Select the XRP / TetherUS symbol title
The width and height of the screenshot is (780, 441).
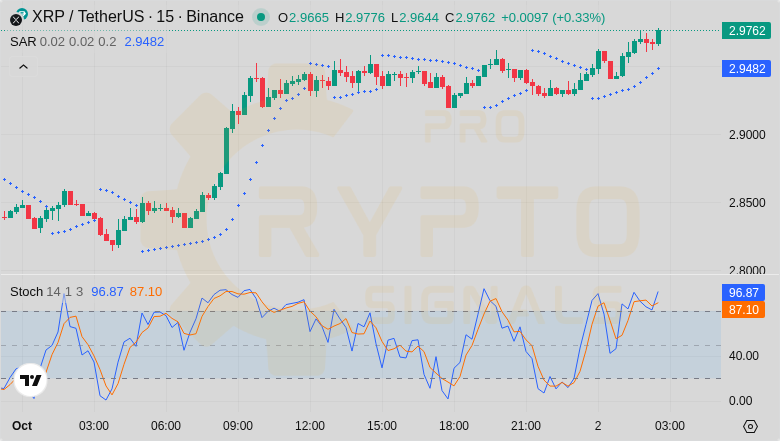138,17
